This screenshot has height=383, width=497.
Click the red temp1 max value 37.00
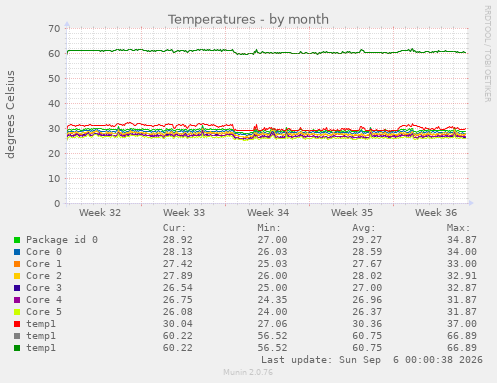[x=462, y=324]
